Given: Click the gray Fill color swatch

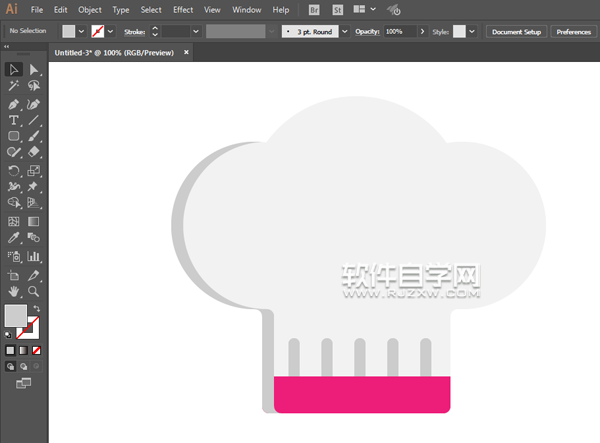Looking at the screenshot, I should coord(16,316).
